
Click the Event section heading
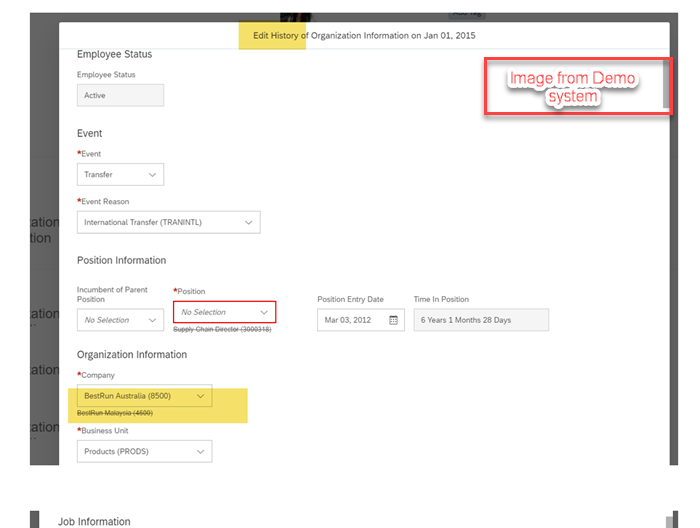[x=89, y=133]
